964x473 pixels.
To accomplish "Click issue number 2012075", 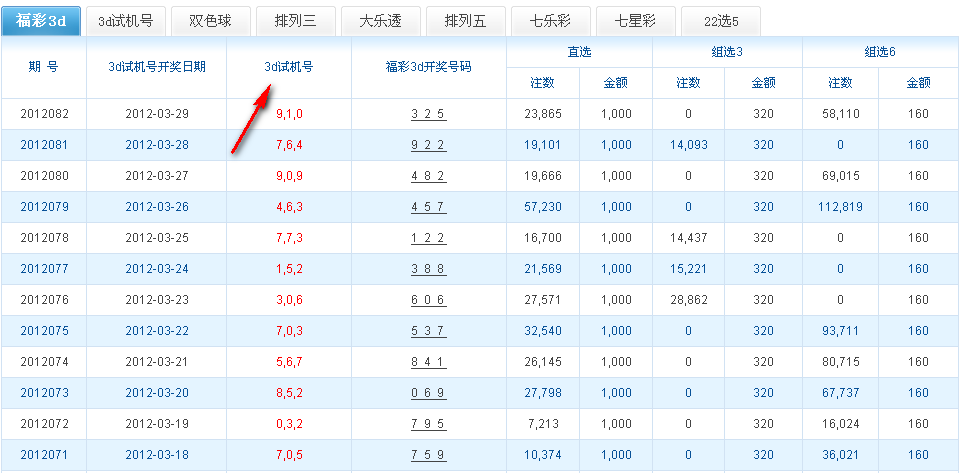I will pos(44,331).
